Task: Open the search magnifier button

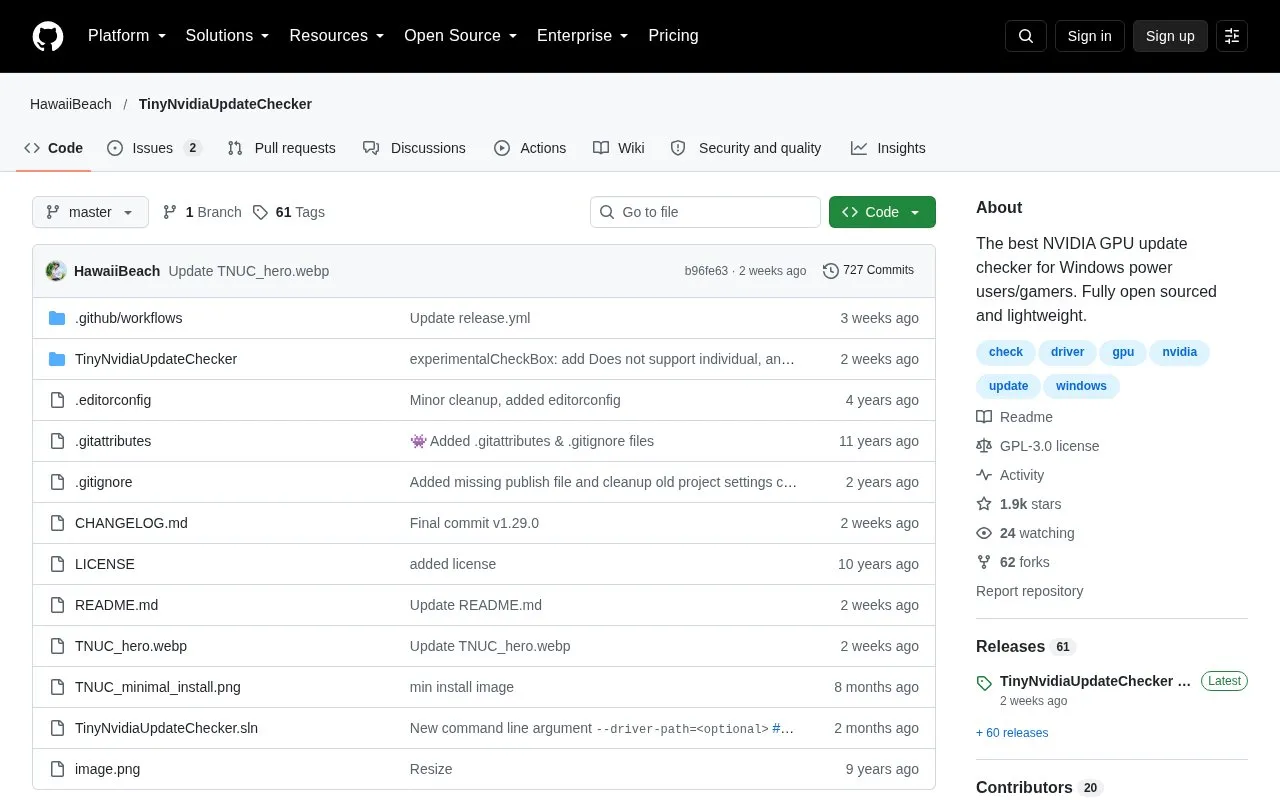Action: 1026,36
